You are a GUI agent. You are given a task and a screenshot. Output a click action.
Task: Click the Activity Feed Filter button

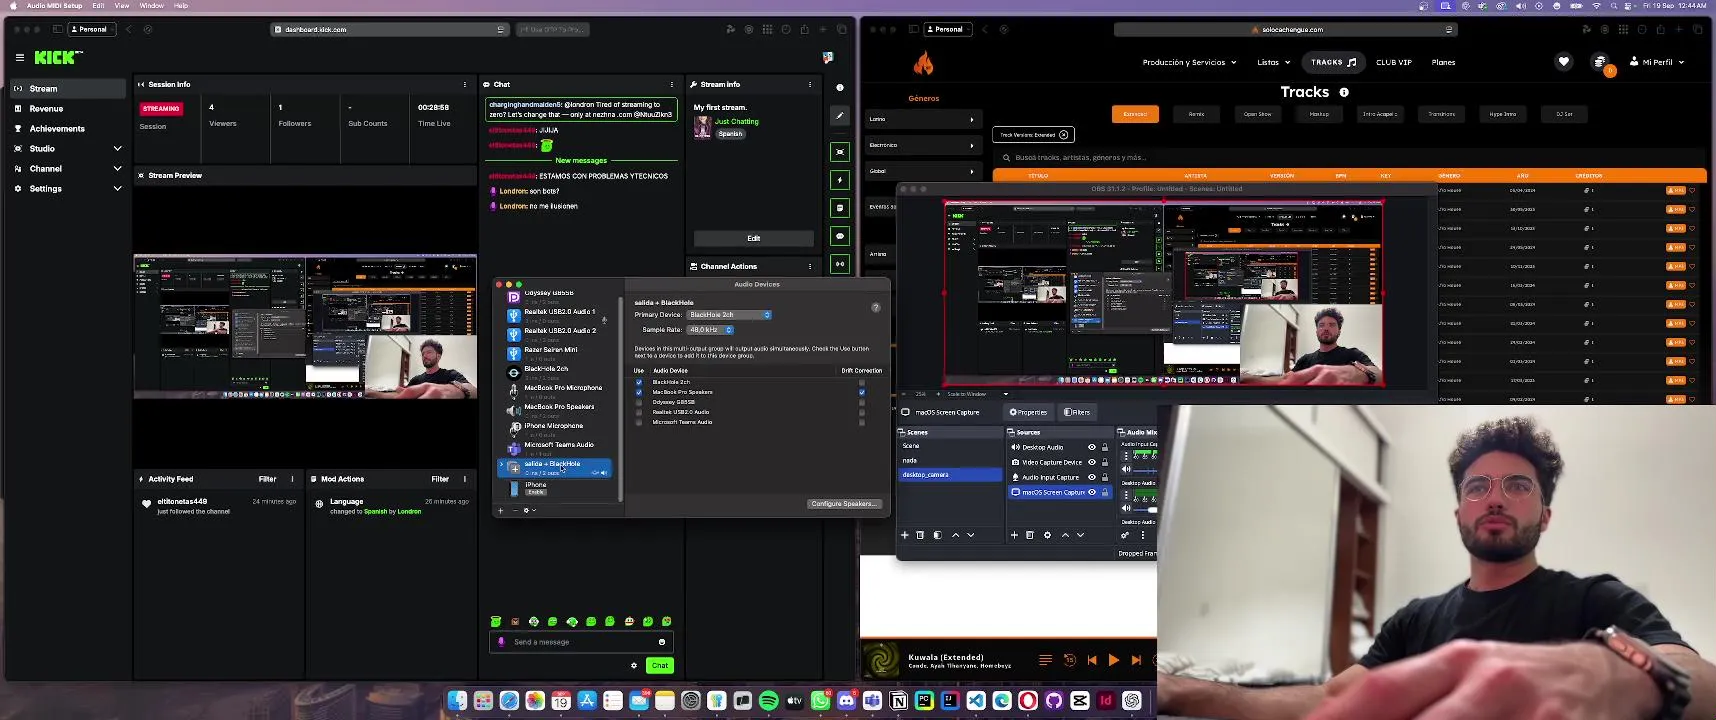click(268, 479)
